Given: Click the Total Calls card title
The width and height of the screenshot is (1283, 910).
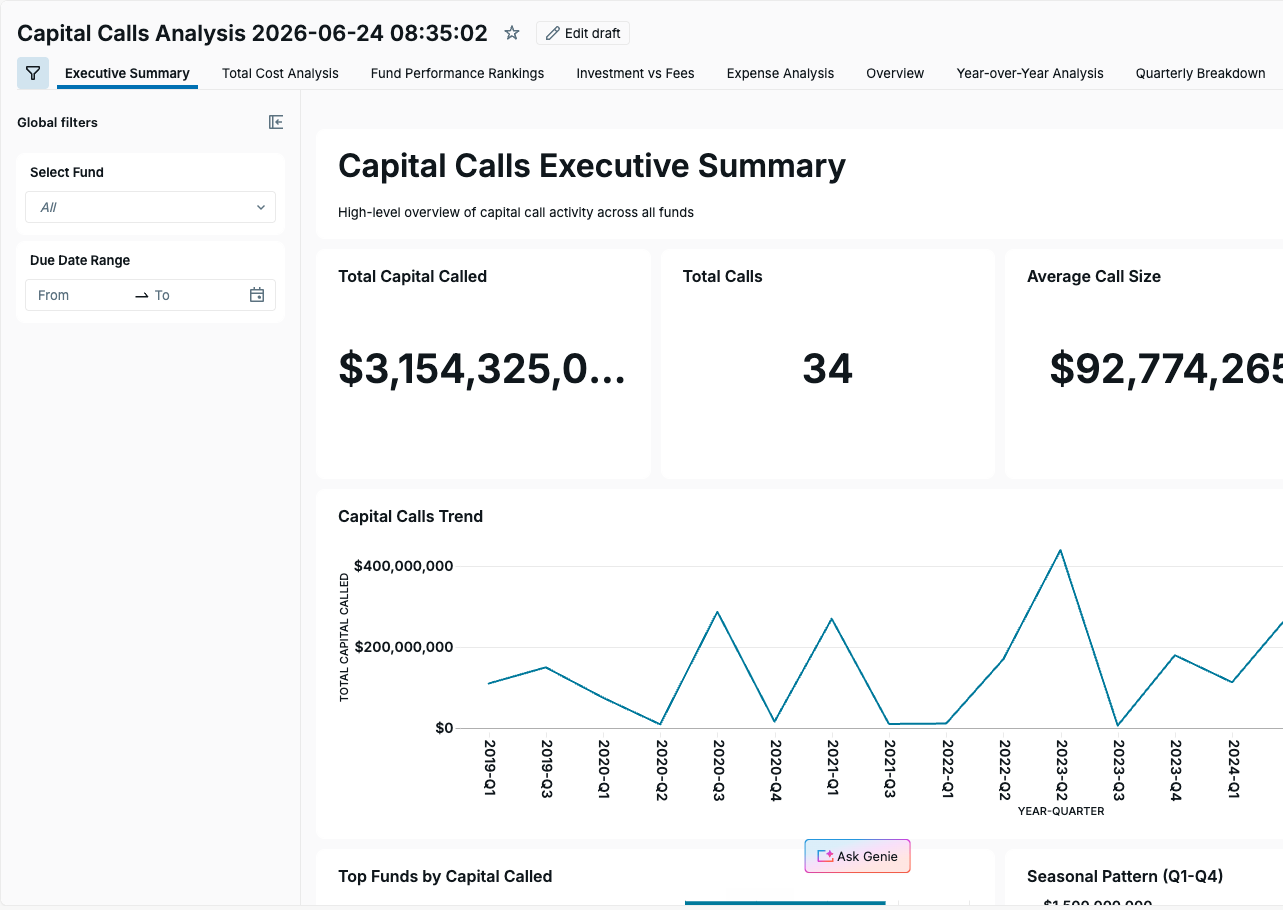Looking at the screenshot, I should tap(722, 276).
